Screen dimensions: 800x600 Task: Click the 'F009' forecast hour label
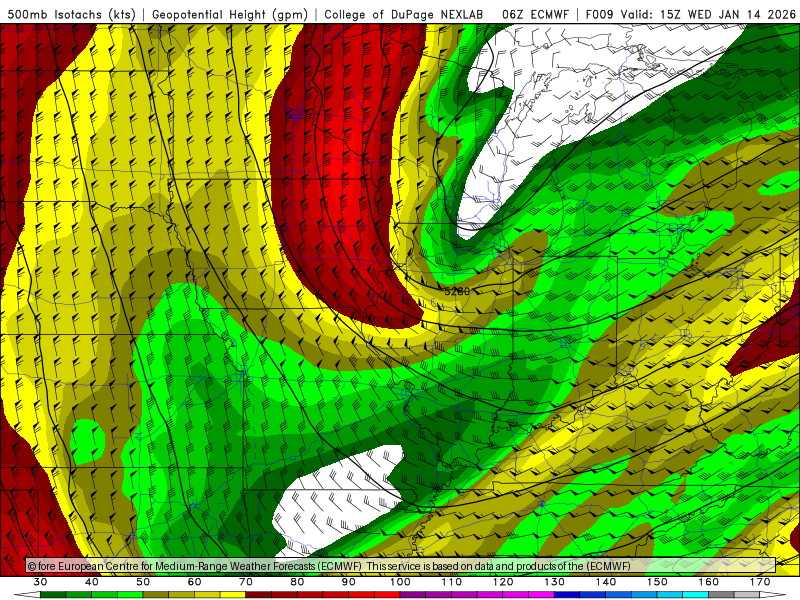599,15
